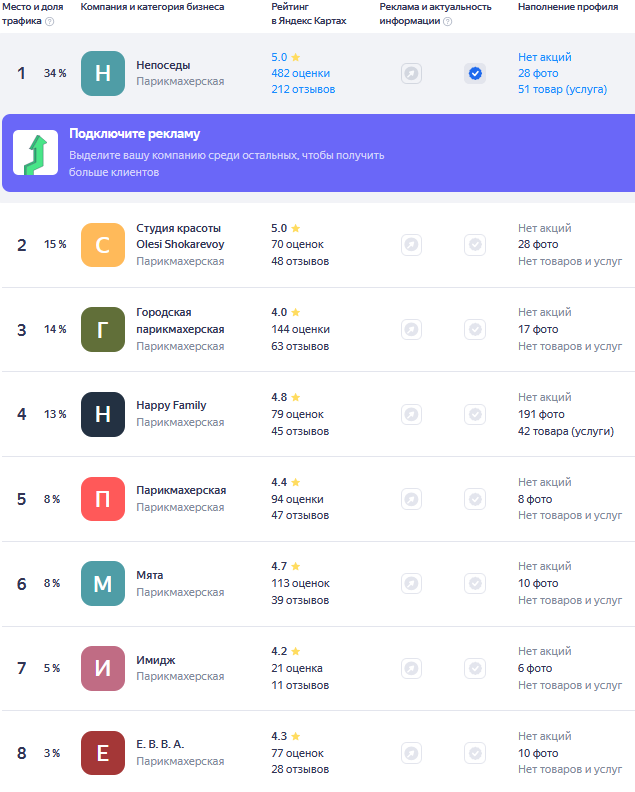The image size is (635, 792).
Task: Click 'Нет акций' link in Непоседы row
Action: 545,57
